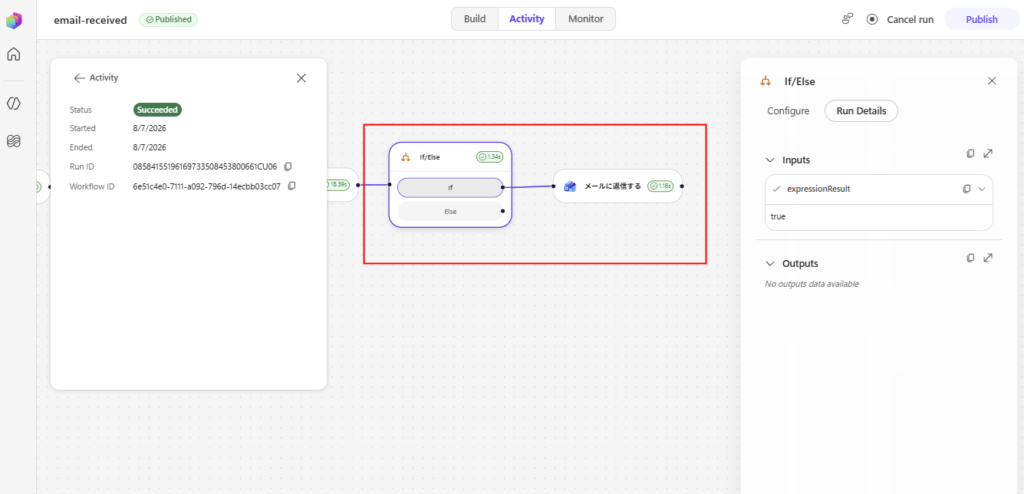Click the checkmark beside expressionResult
Screen dimensions: 1024x494
click(x=776, y=189)
